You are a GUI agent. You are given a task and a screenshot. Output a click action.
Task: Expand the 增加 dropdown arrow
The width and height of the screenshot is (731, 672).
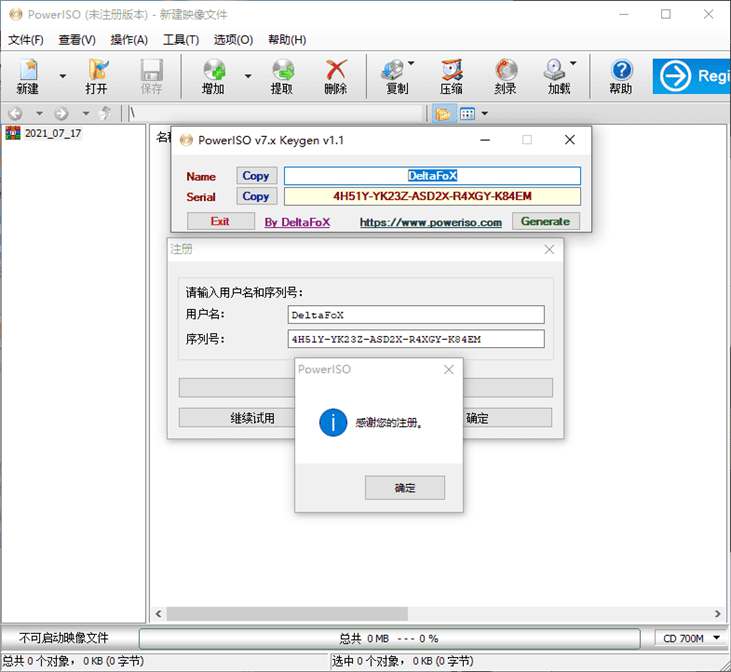coord(248,76)
